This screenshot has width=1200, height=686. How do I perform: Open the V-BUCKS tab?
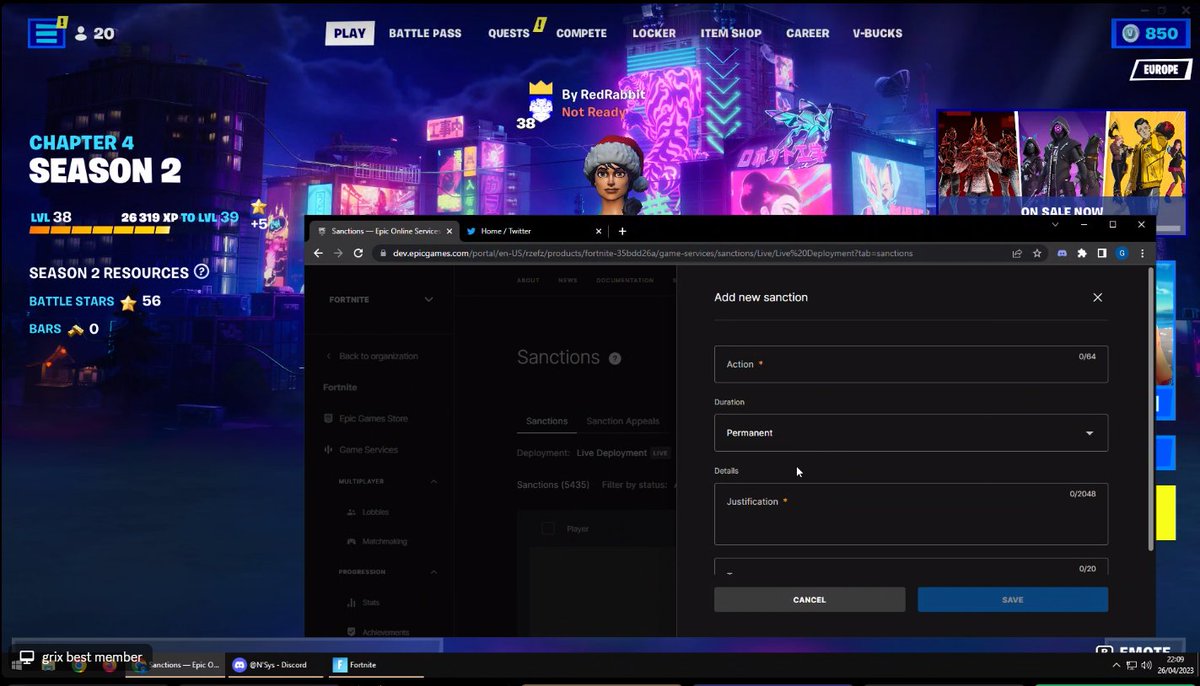pos(877,33)
